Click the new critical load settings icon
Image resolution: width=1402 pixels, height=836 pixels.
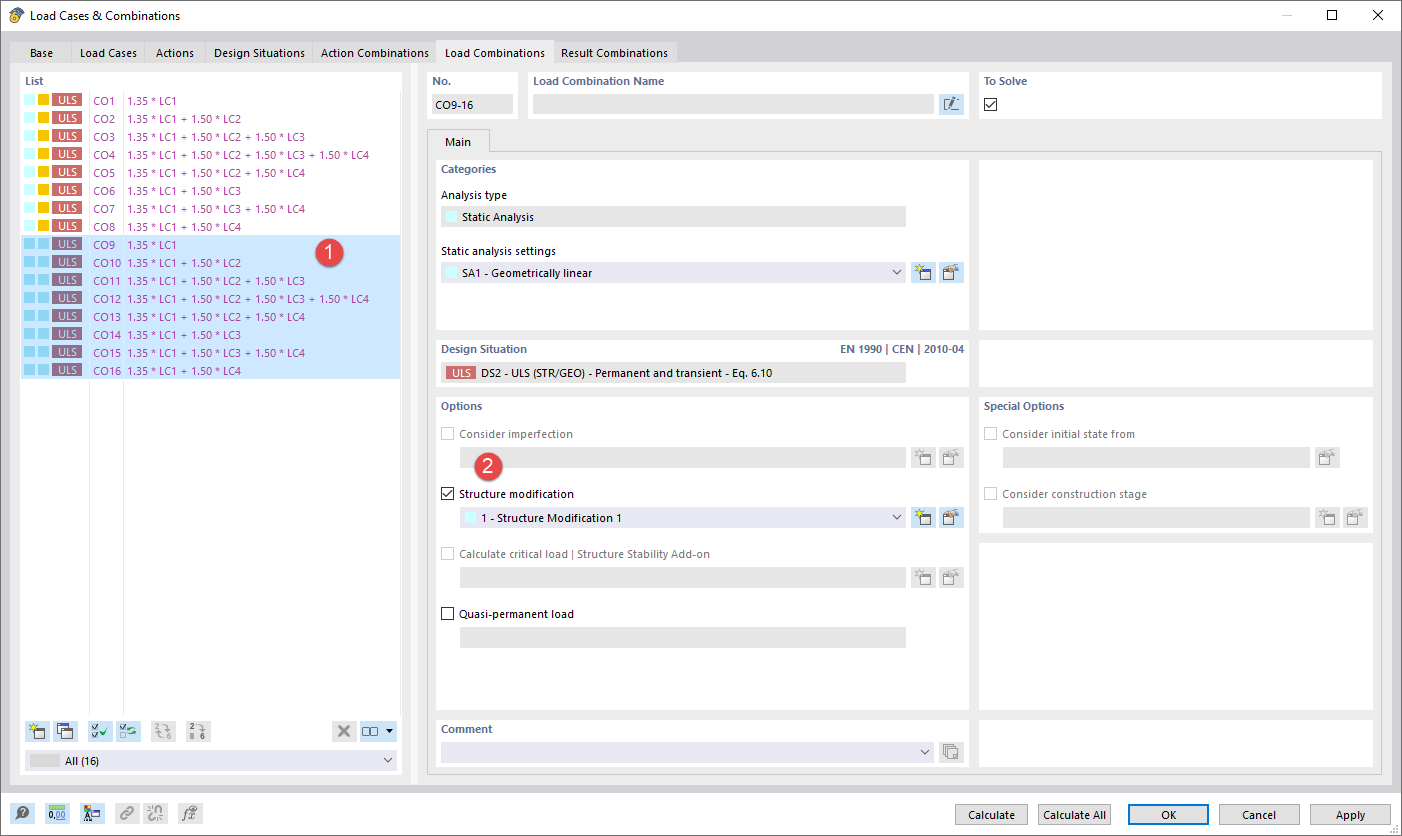point(923,577)
